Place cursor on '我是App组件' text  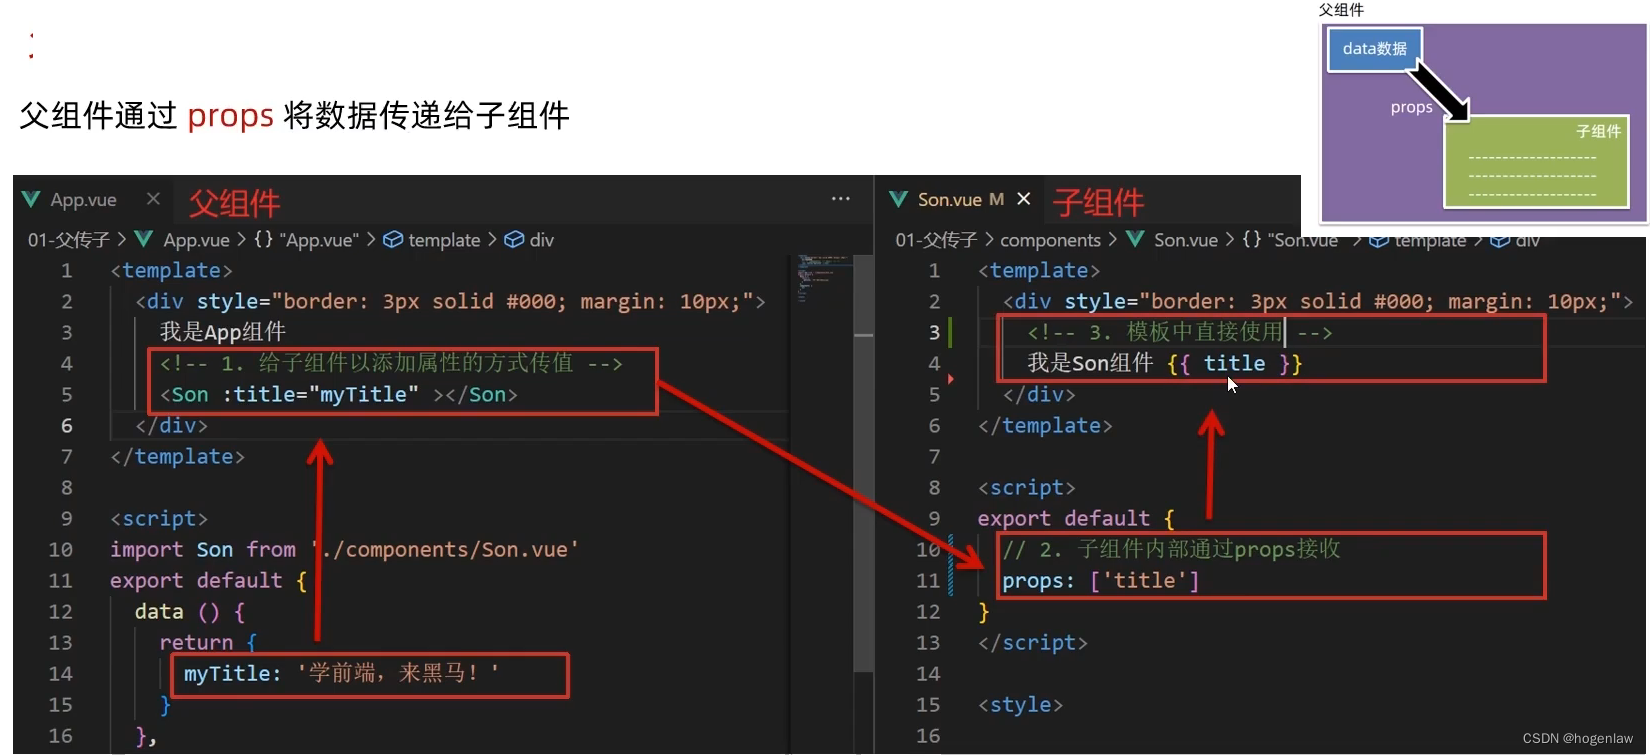(x=223, y=332)
